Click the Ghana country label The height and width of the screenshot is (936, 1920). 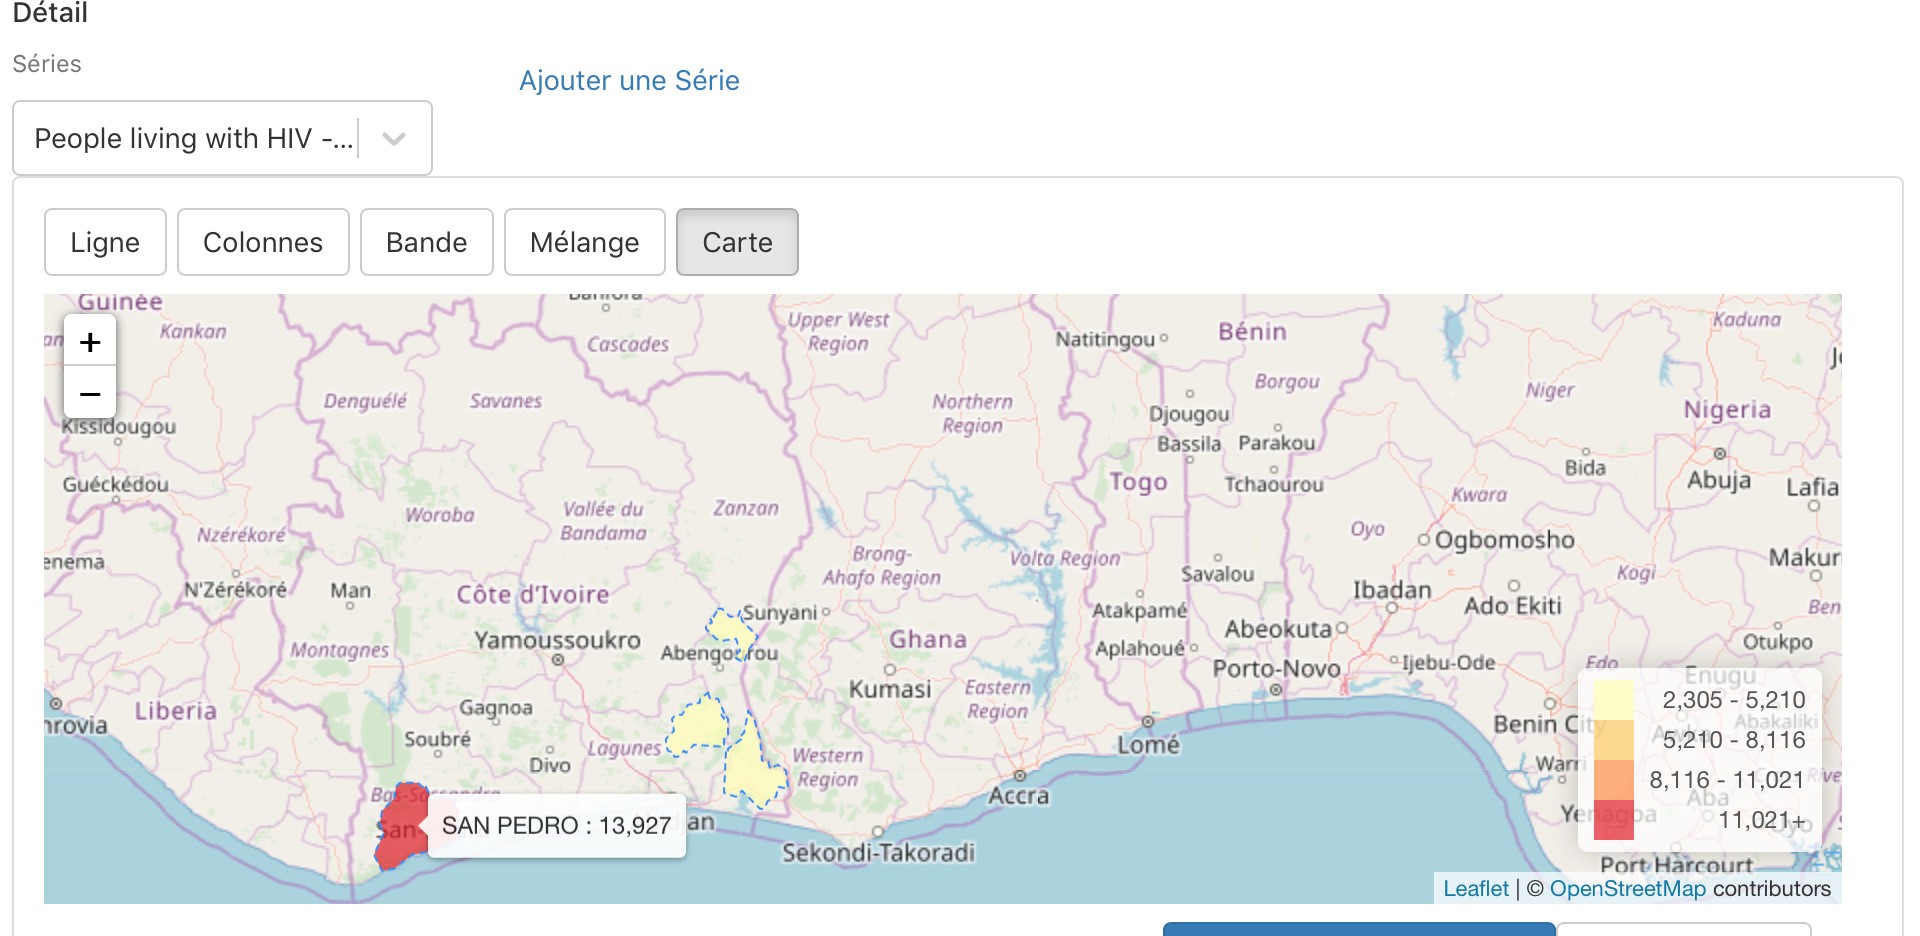(x=928, y=639)
